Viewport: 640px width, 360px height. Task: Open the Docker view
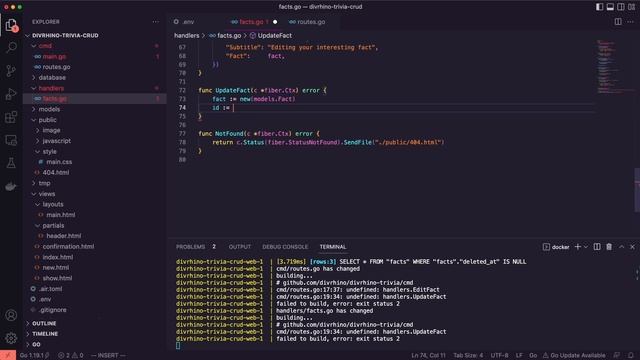point(11,187)
